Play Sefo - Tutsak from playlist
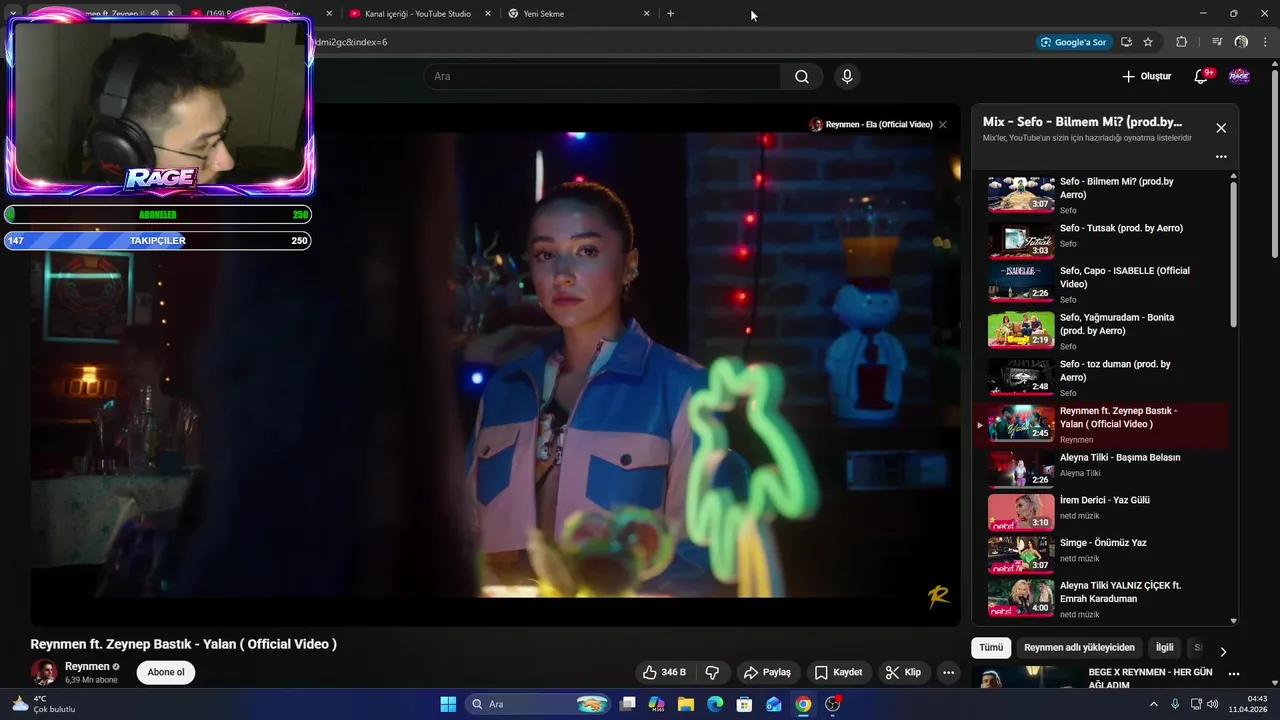The image size is (1280, 720). click(1100, 241)
